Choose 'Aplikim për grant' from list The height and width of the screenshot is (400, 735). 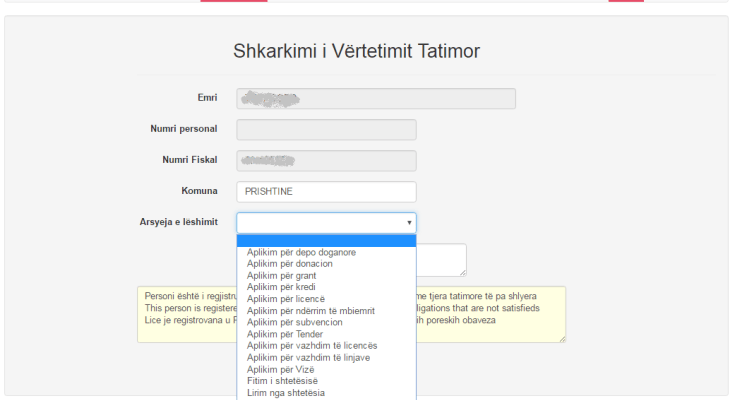pyautogui.click(x=326, y=276)
